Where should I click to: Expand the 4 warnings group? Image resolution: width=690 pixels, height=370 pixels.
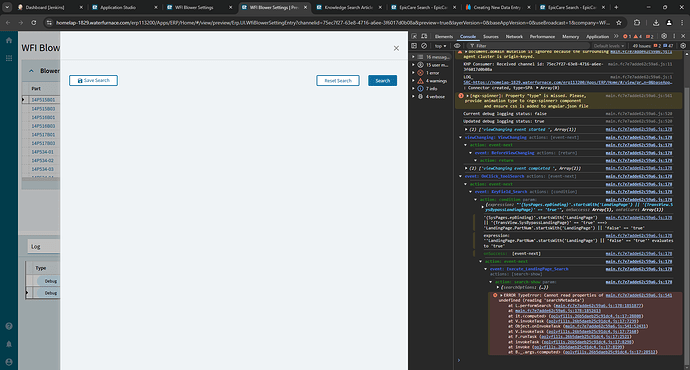(432, 81)
